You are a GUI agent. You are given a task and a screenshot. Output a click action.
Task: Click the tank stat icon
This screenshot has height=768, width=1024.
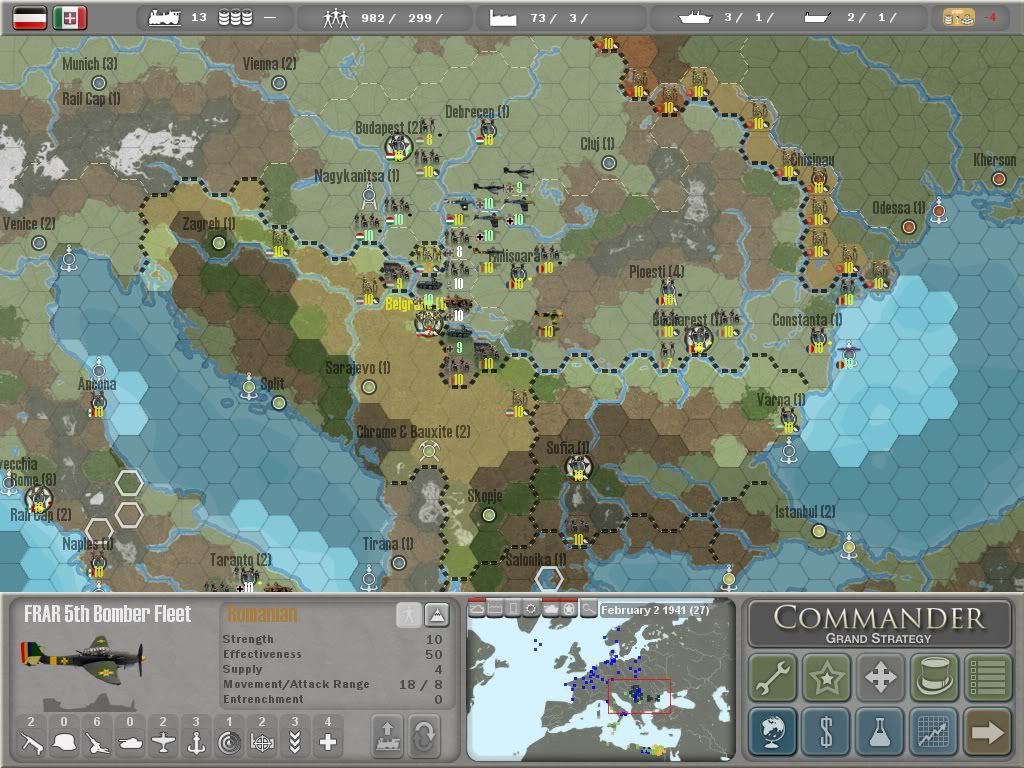click(x=130, y=743)
